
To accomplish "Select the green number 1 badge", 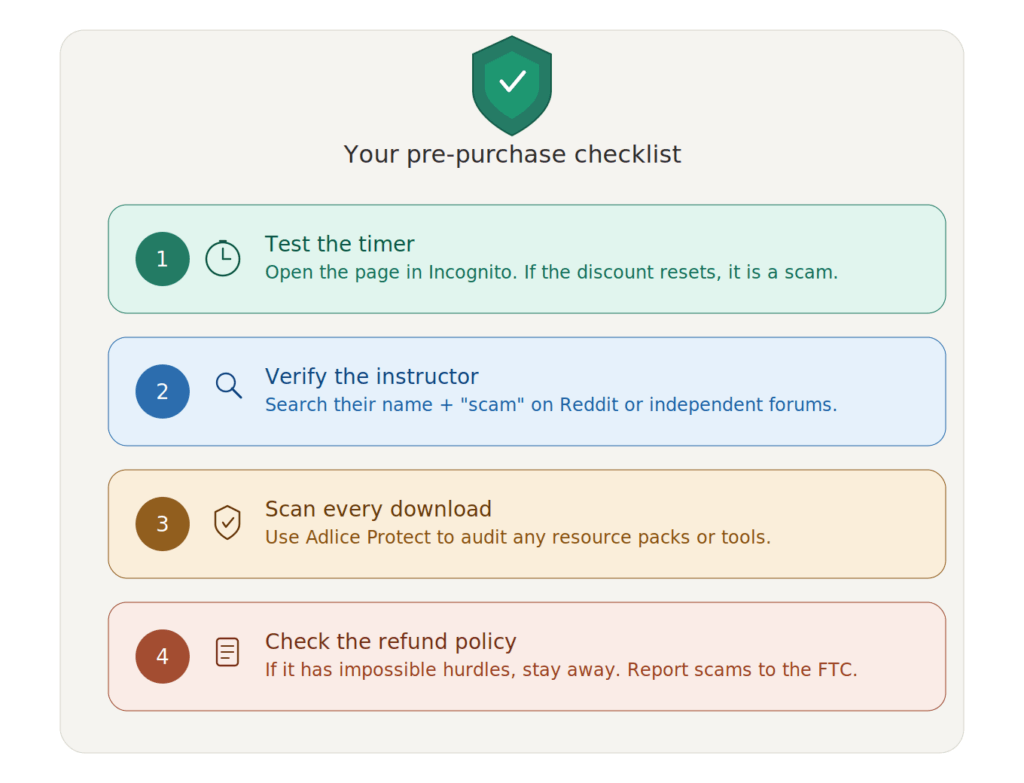I will click(x=163, y=259).
